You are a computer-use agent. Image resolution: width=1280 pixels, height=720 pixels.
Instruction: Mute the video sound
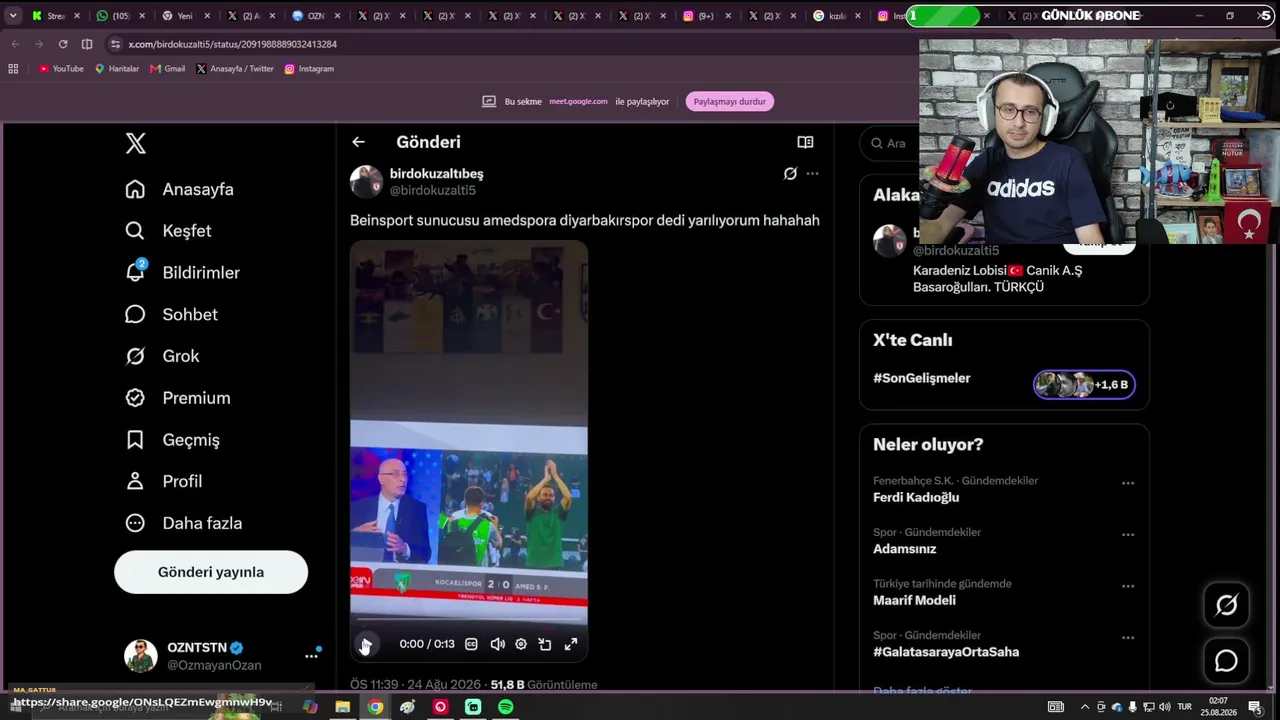(497, 645)
